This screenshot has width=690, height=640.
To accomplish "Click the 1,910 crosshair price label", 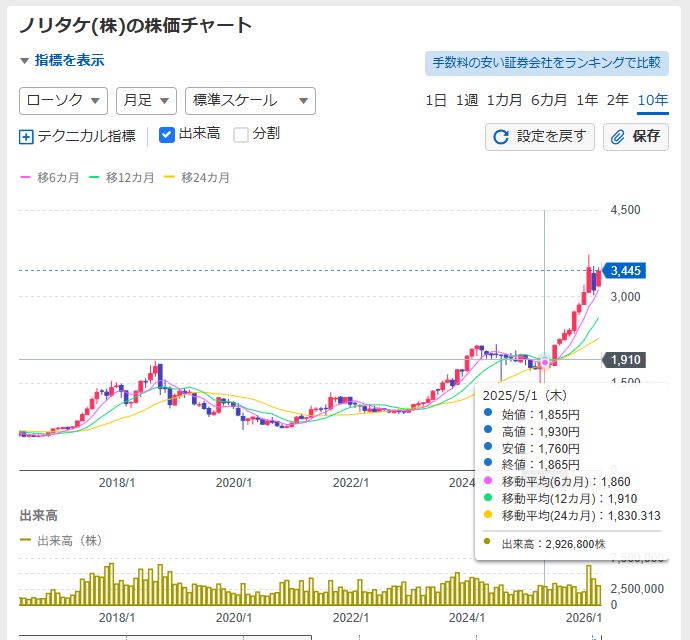I will point(624,360).
